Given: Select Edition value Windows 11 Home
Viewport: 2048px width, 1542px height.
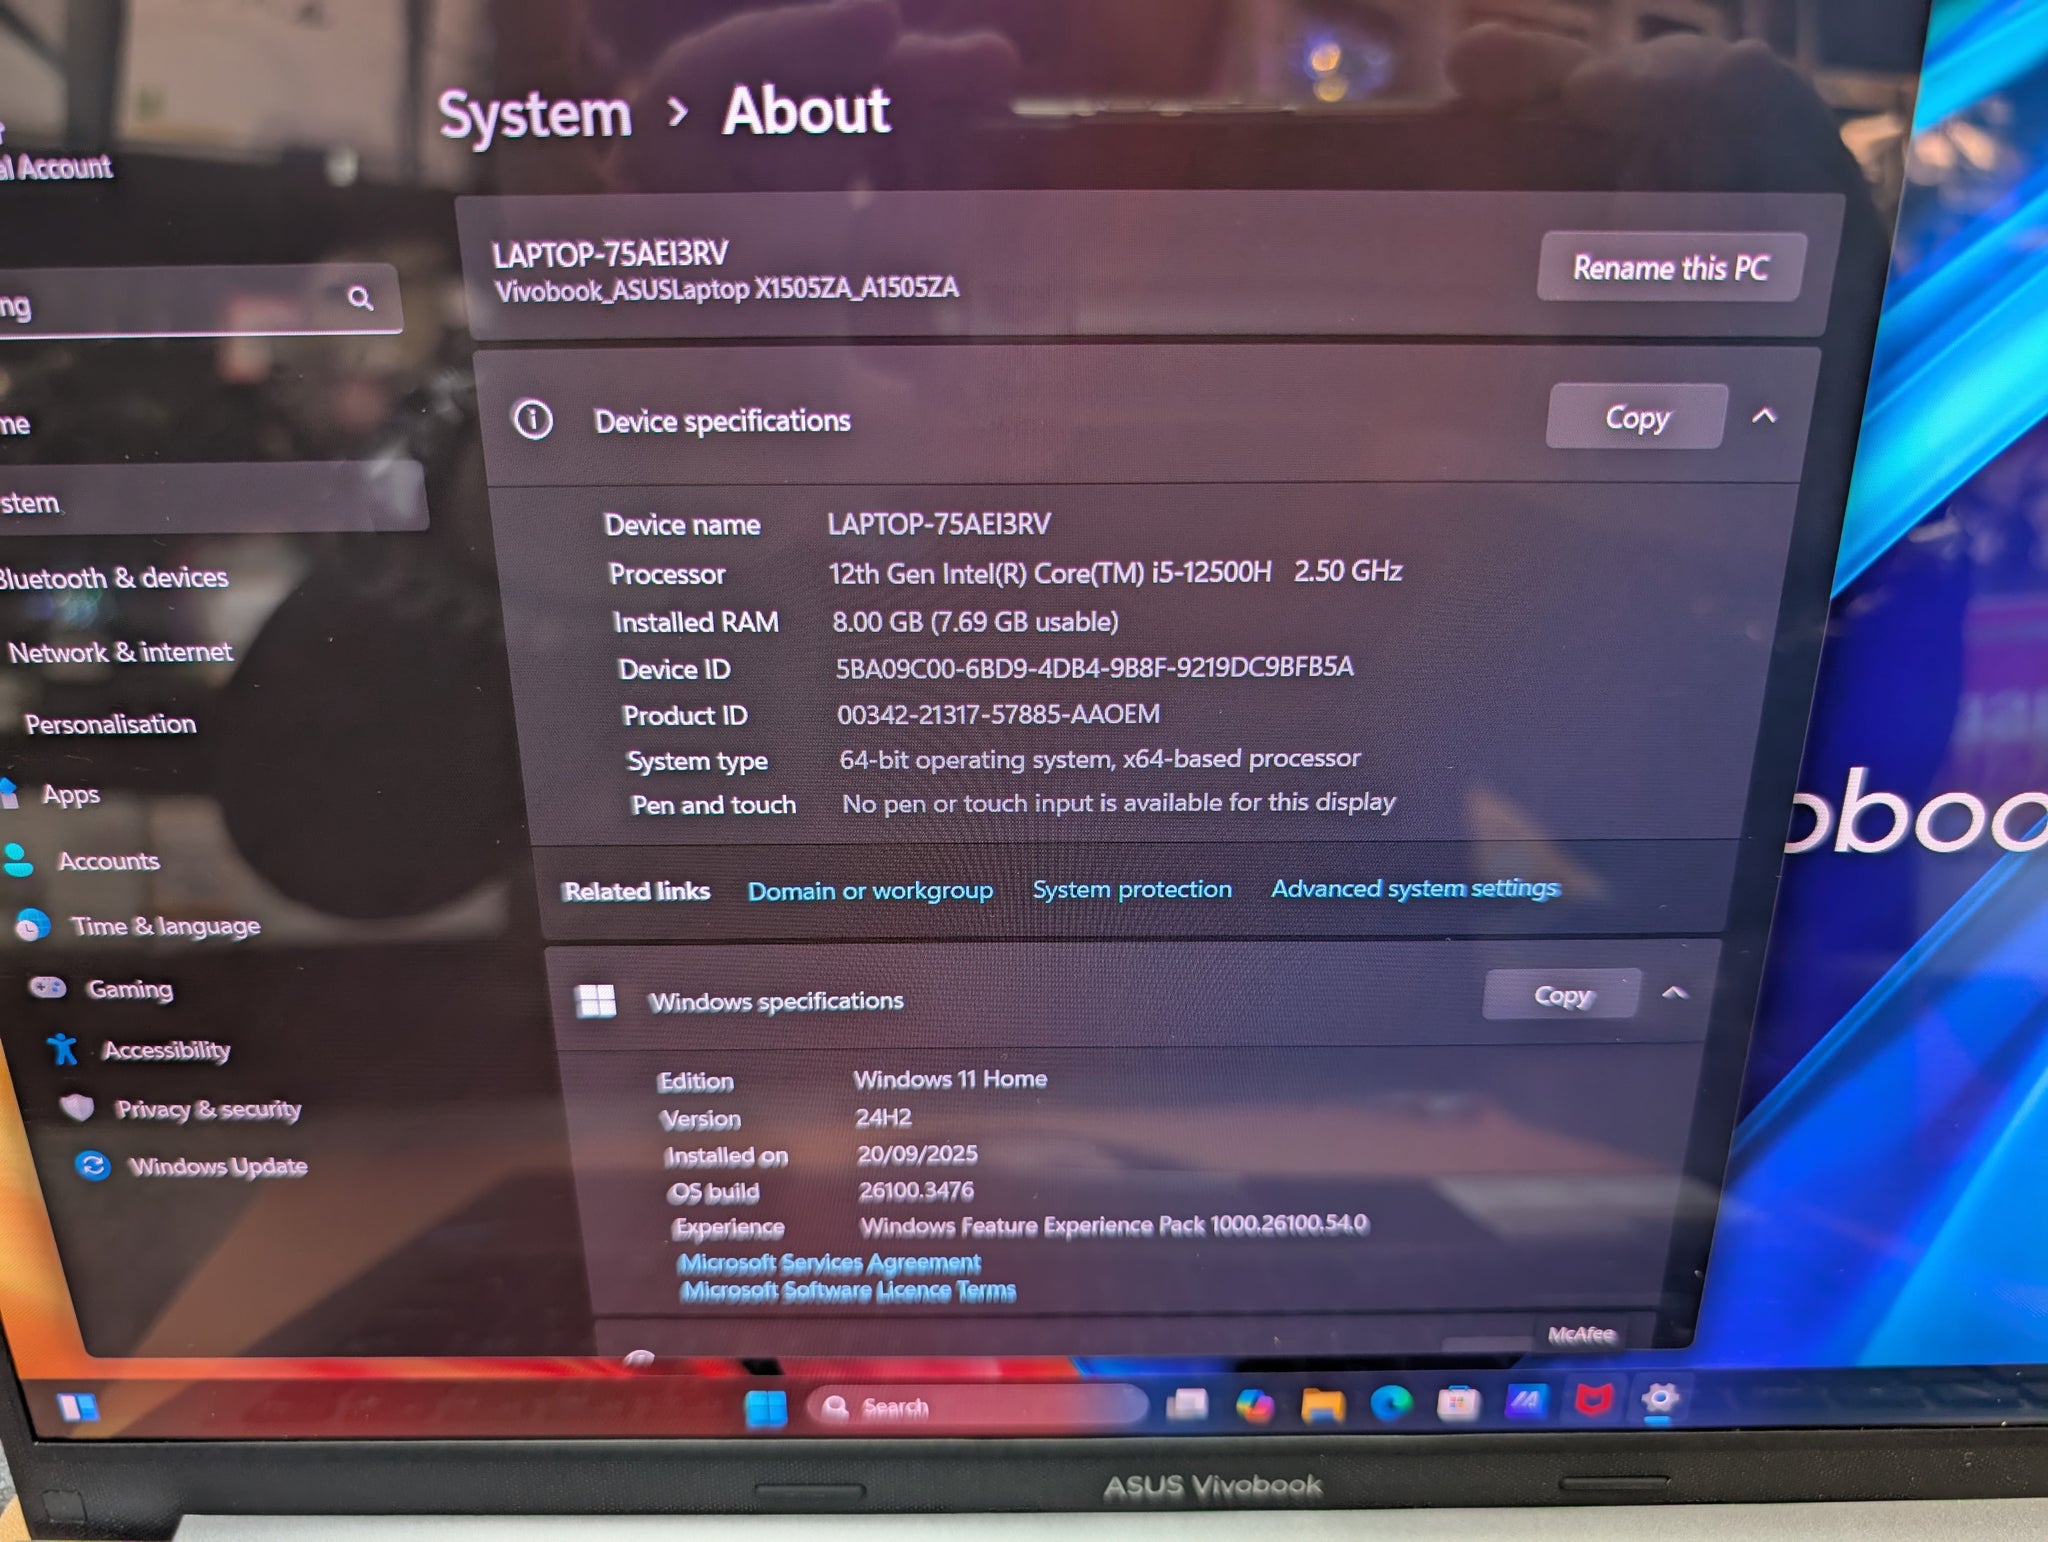Looking at the screenshot, I should pyautogui.click(x=950, y=1079).
